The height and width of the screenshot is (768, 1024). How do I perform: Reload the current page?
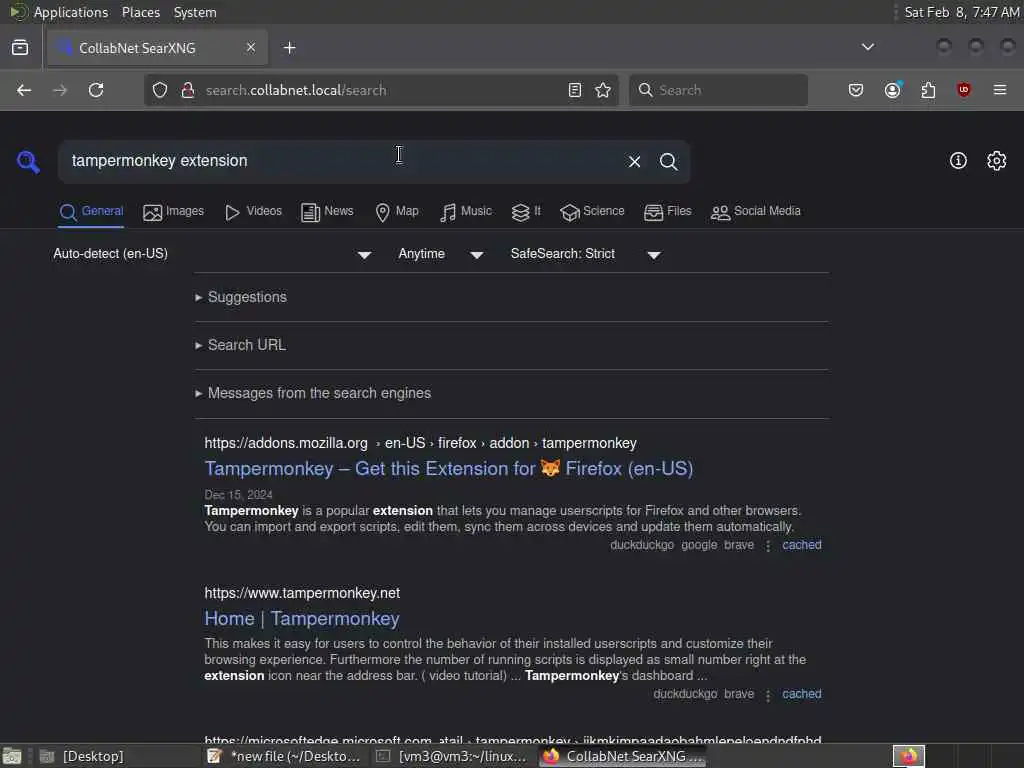click(x=96, y=90)
